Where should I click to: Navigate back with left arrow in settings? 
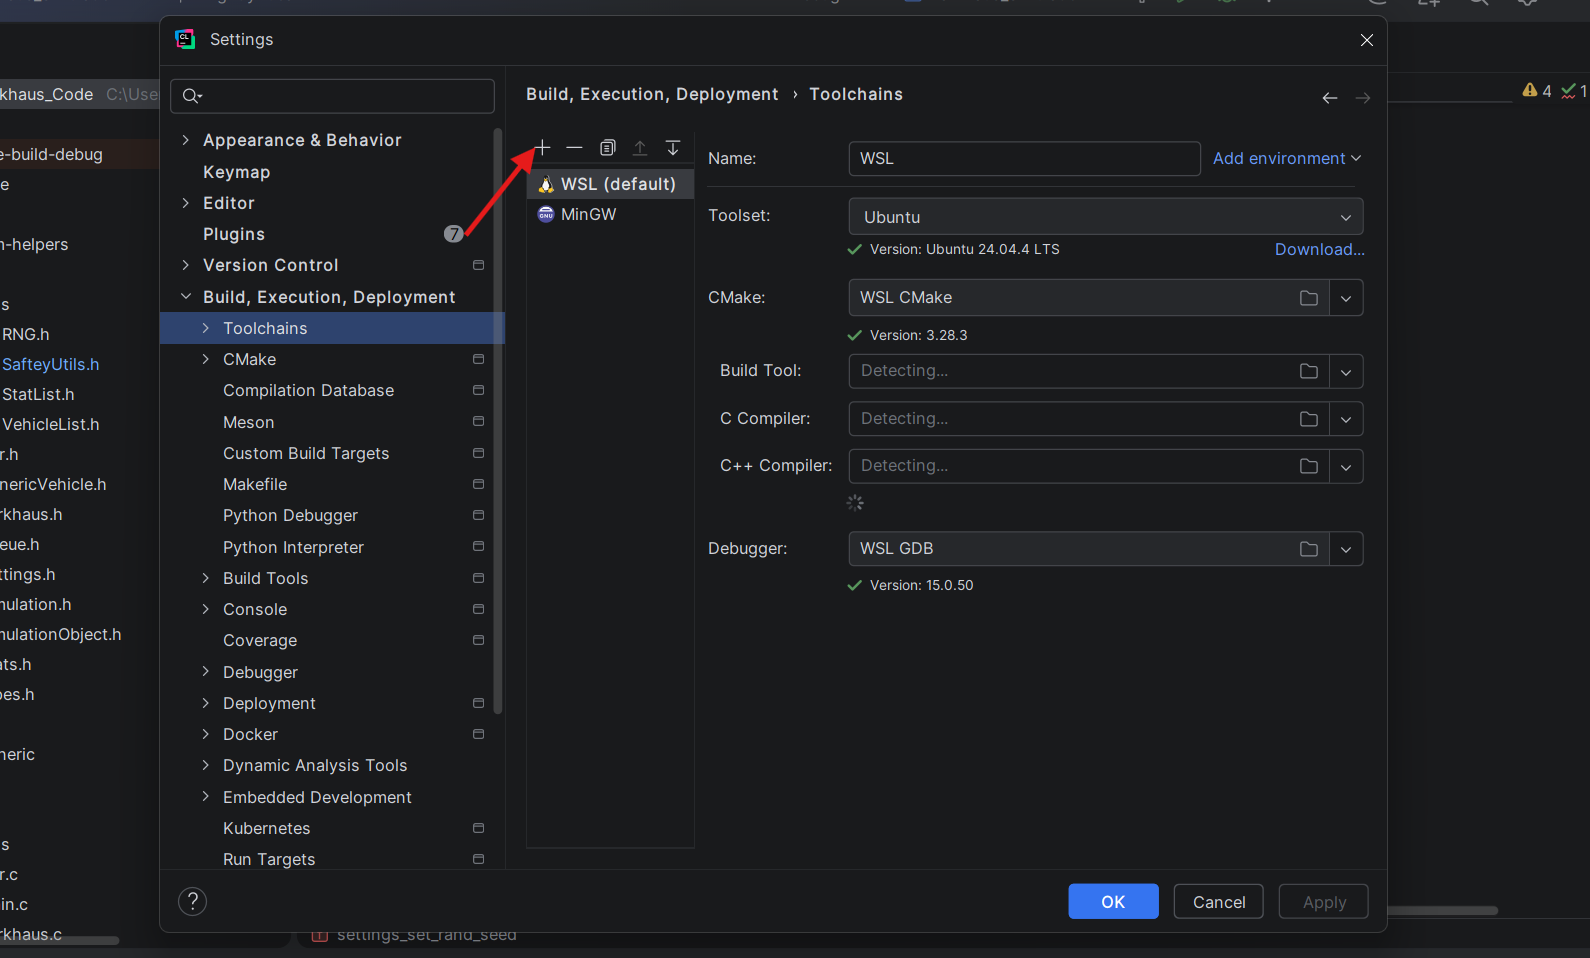(x=1329, y=98)
